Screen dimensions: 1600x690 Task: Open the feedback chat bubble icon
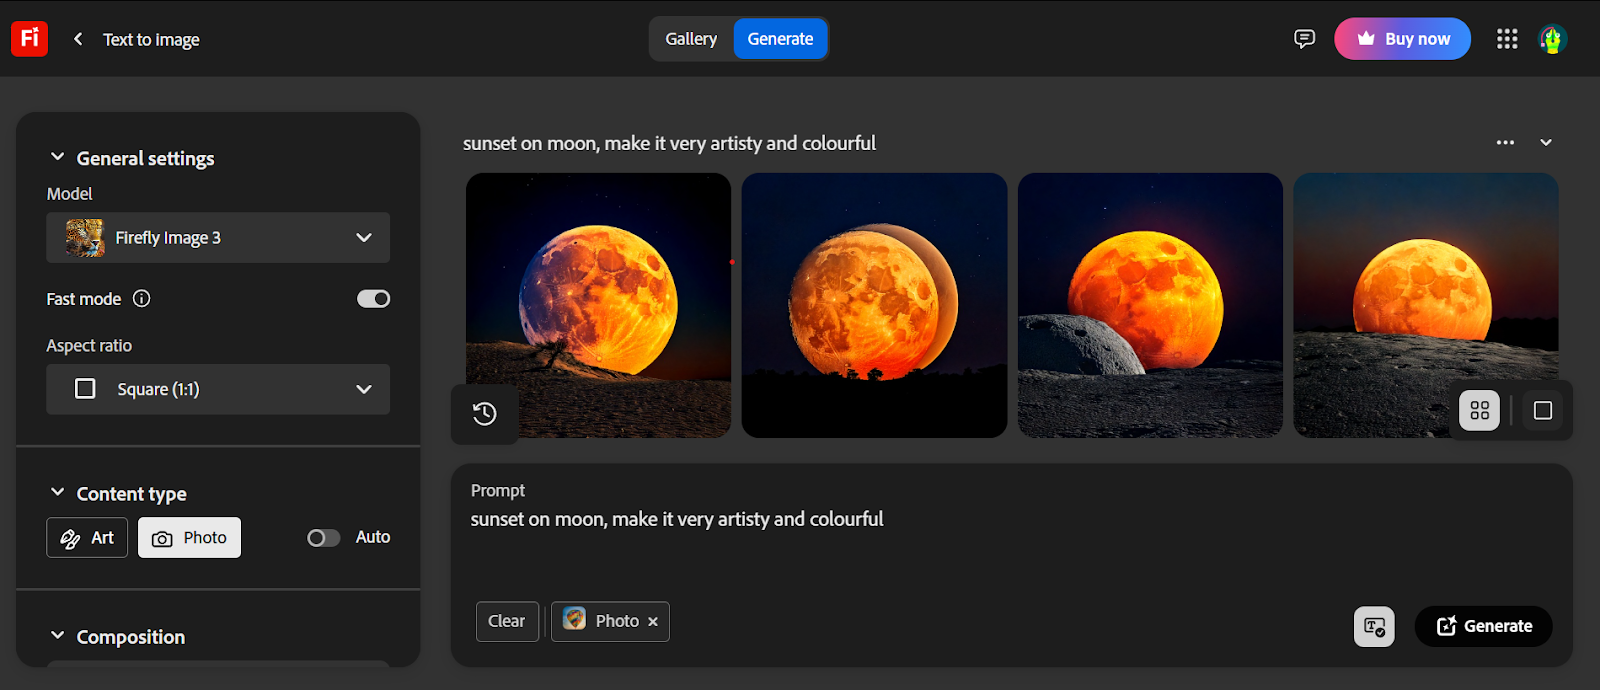(1304, 39)
